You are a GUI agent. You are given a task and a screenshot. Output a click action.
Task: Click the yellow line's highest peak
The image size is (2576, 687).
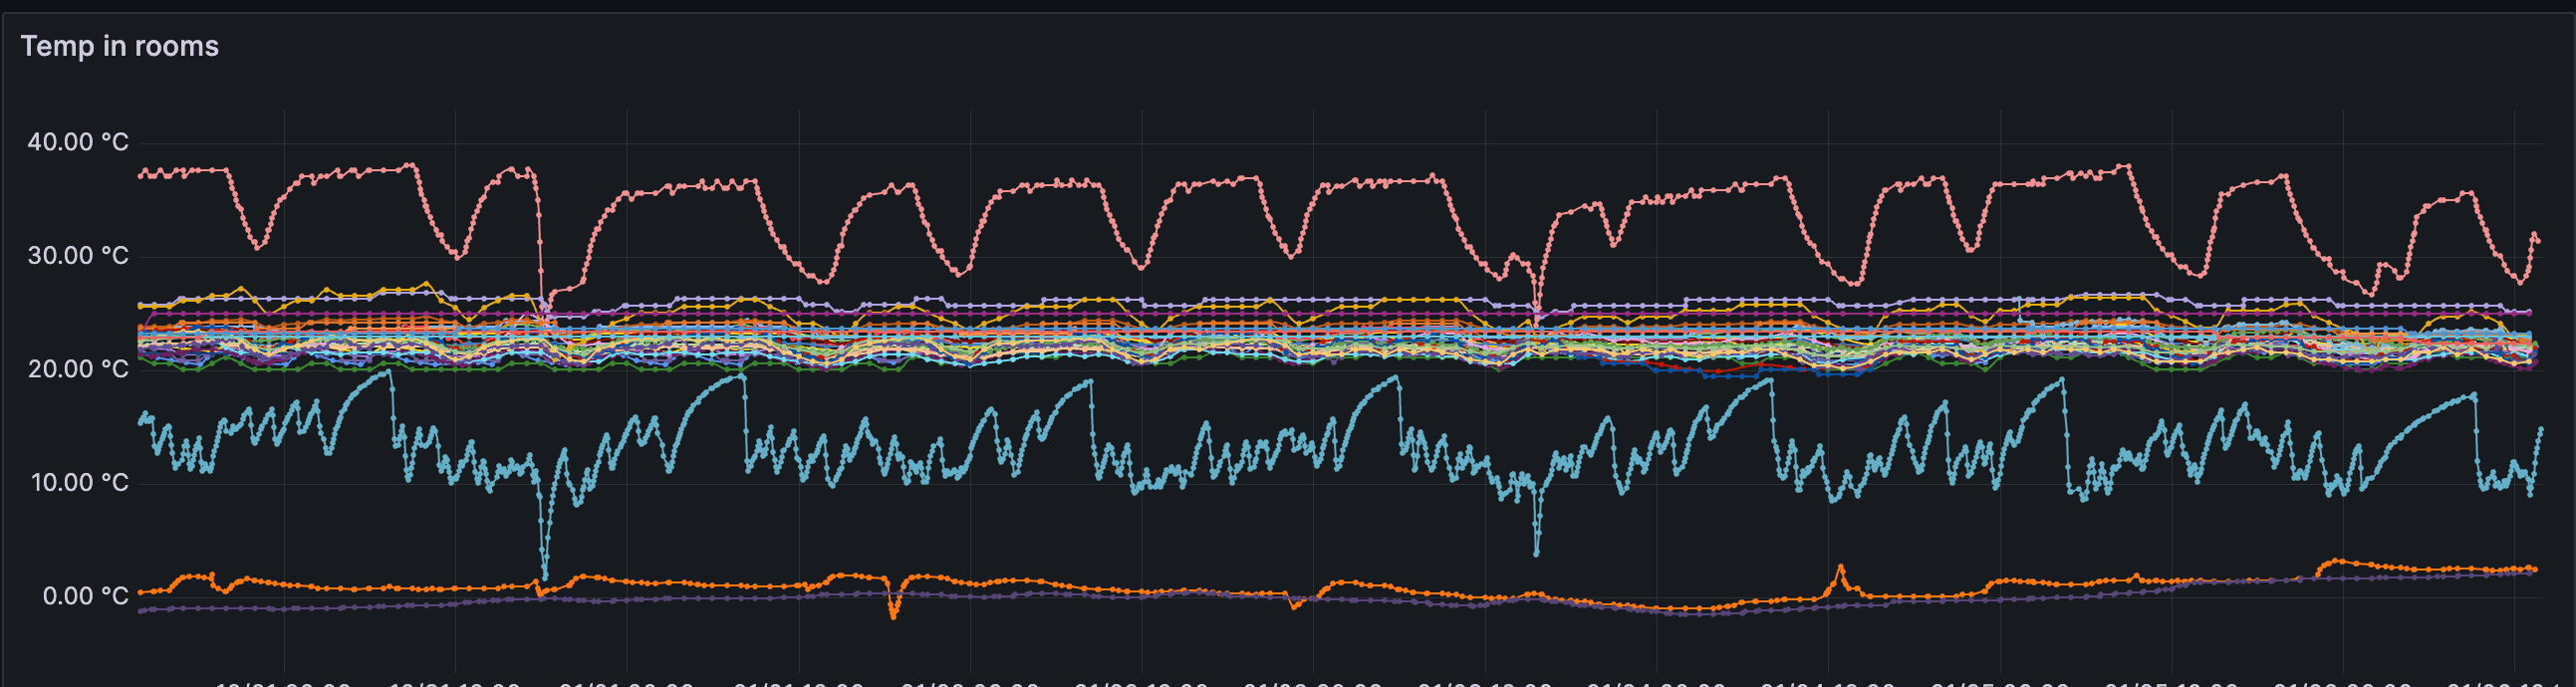(x=427, y=283)
